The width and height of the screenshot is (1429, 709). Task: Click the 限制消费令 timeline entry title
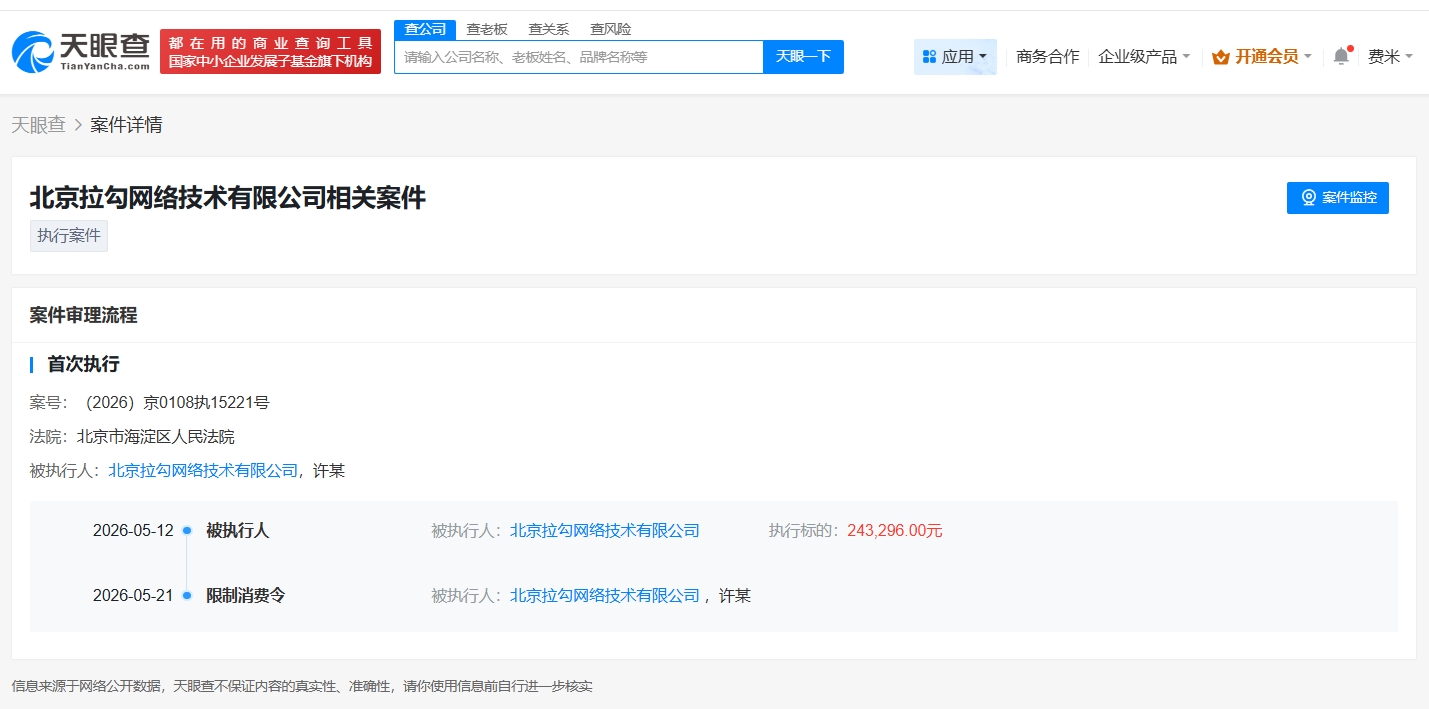tap(246, 596)
